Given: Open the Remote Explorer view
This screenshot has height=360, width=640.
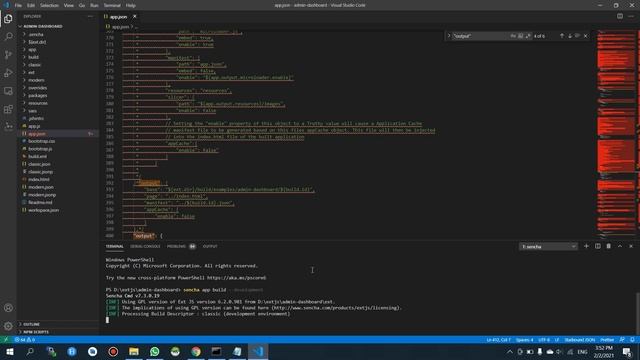Looking at the screenshot, I should click(x=8, y=91).
